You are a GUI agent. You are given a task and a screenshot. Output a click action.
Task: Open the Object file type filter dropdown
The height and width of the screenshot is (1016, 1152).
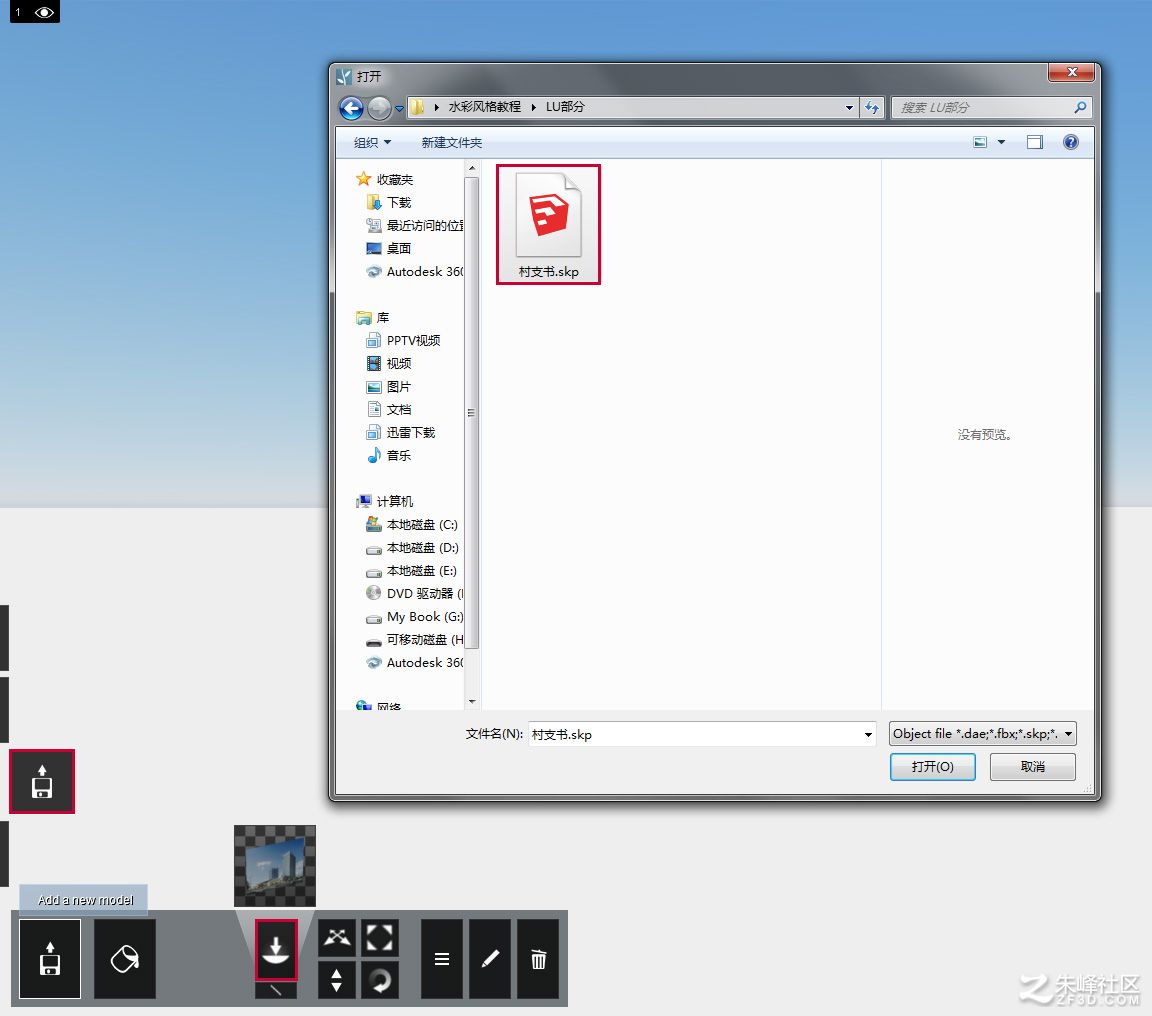coord(982,733)
